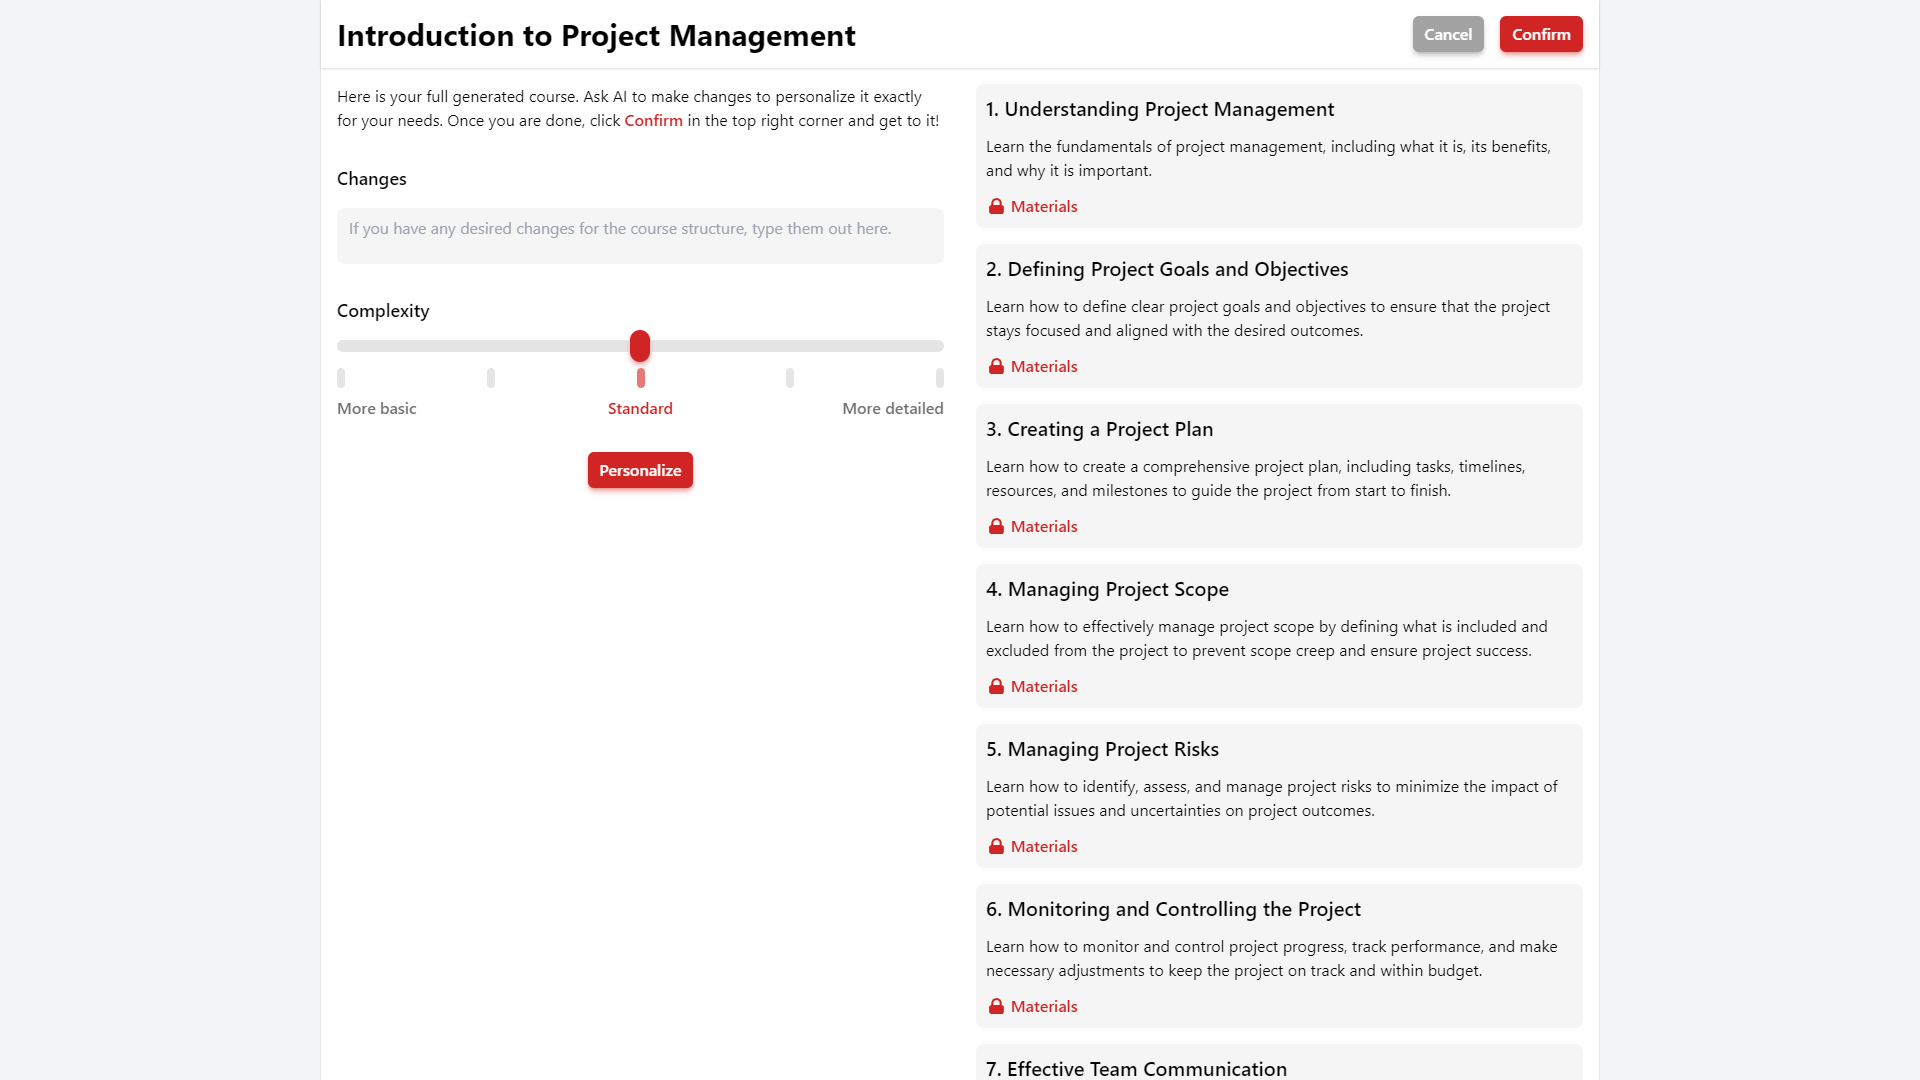Click lock icon under Monitoring and Controlling section
The width and height of the screenshot is (1920, 1080).
(996, 1007)
